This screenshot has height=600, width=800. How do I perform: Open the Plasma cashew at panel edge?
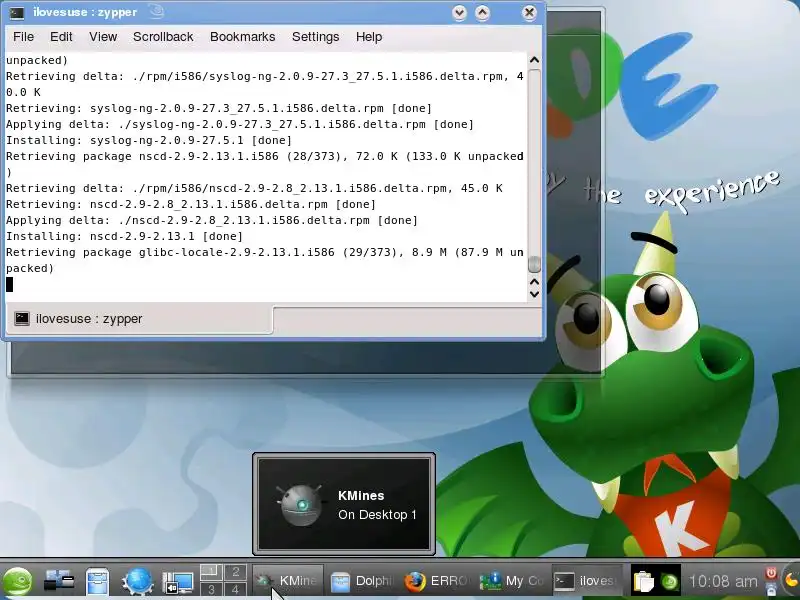tap(792, 581)
